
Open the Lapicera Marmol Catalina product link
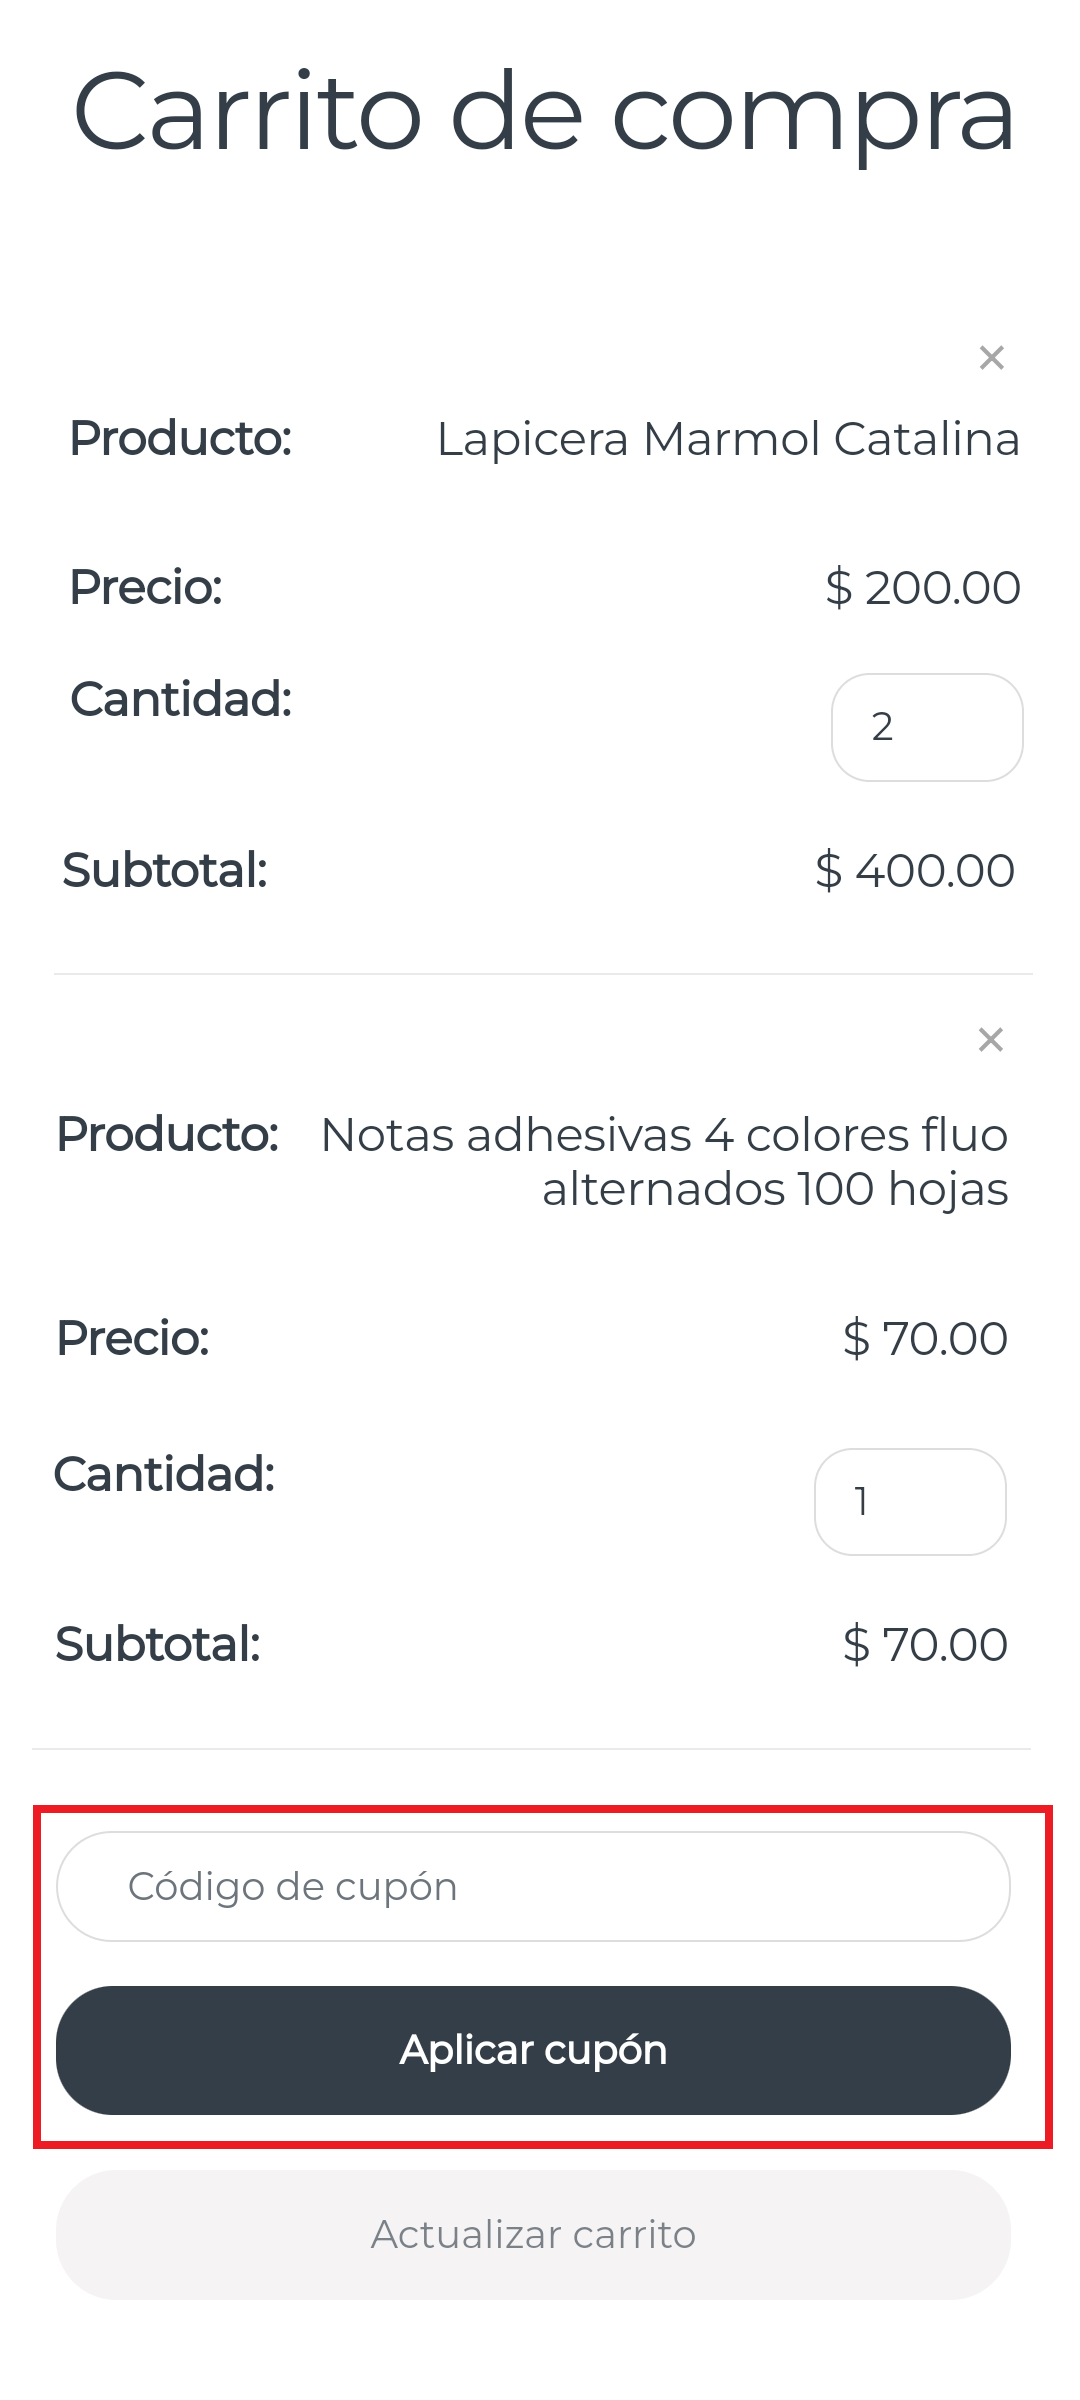click(728, 439)
